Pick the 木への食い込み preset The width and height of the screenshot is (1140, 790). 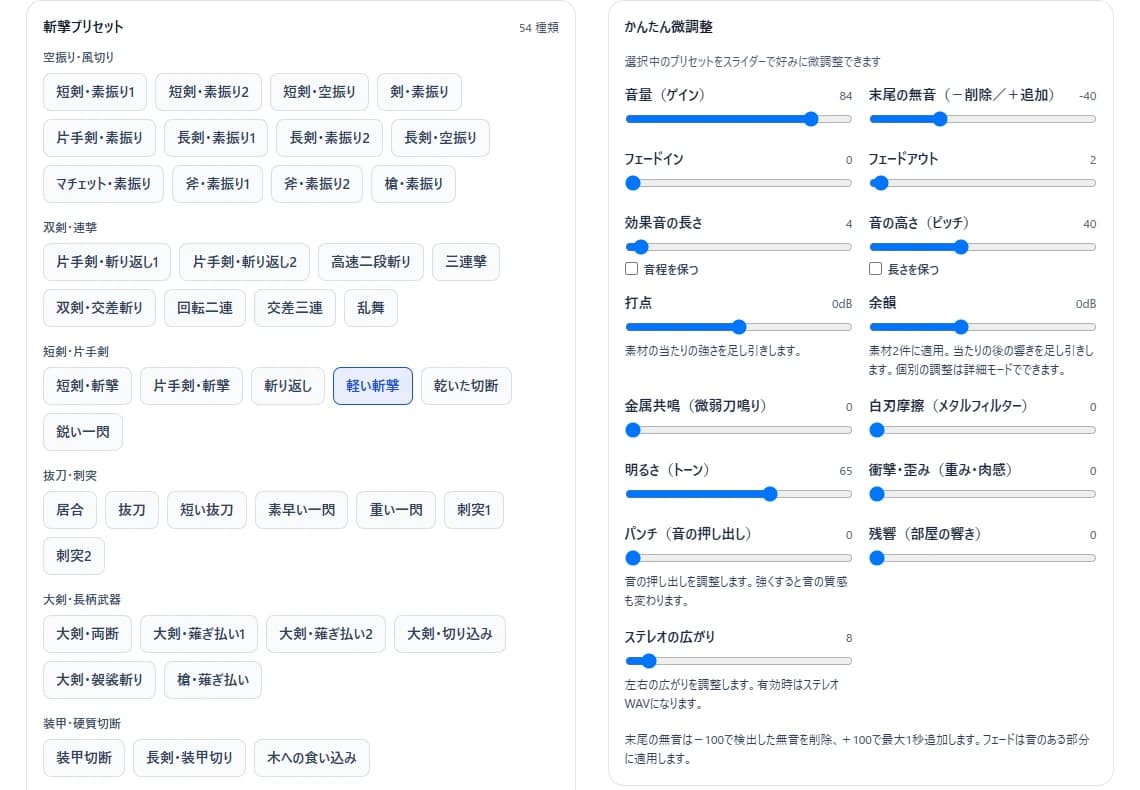(x=312, y=758)
